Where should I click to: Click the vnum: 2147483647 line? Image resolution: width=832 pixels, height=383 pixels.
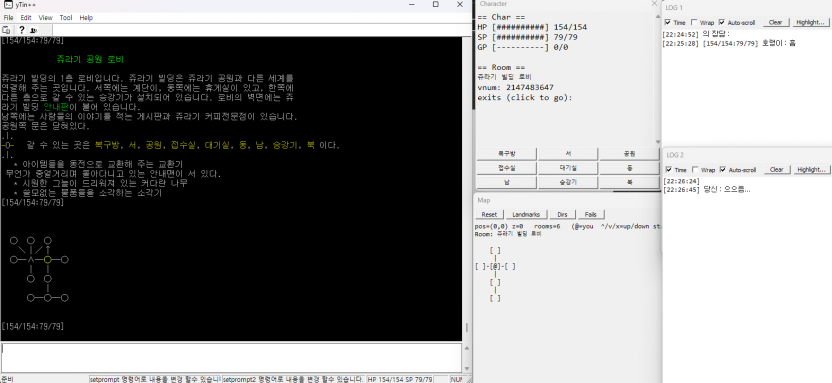[515, 88]
